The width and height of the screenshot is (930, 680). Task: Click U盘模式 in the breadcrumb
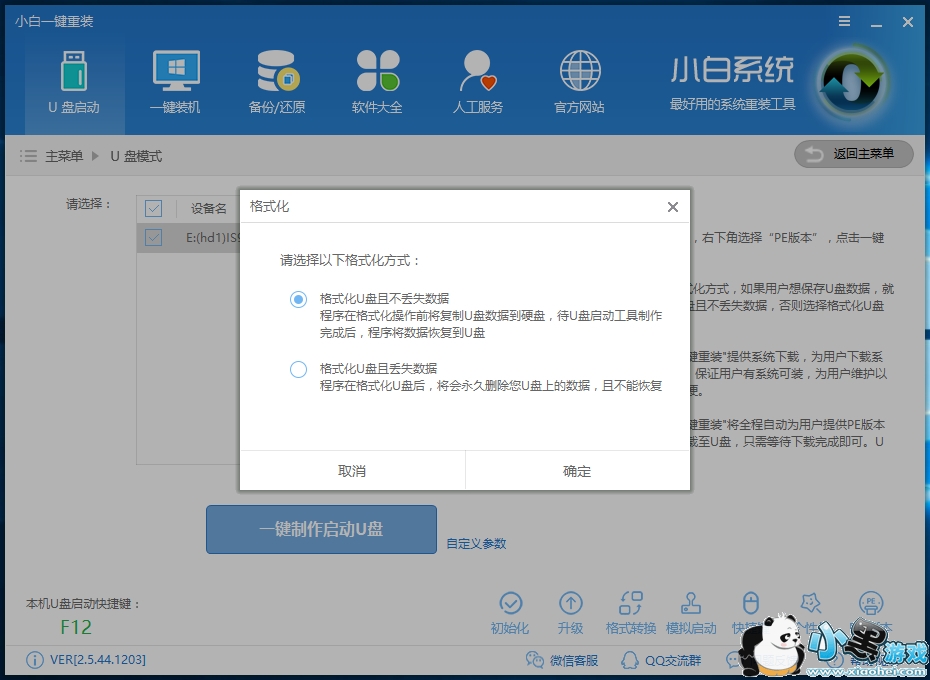(x=136, y=156)
